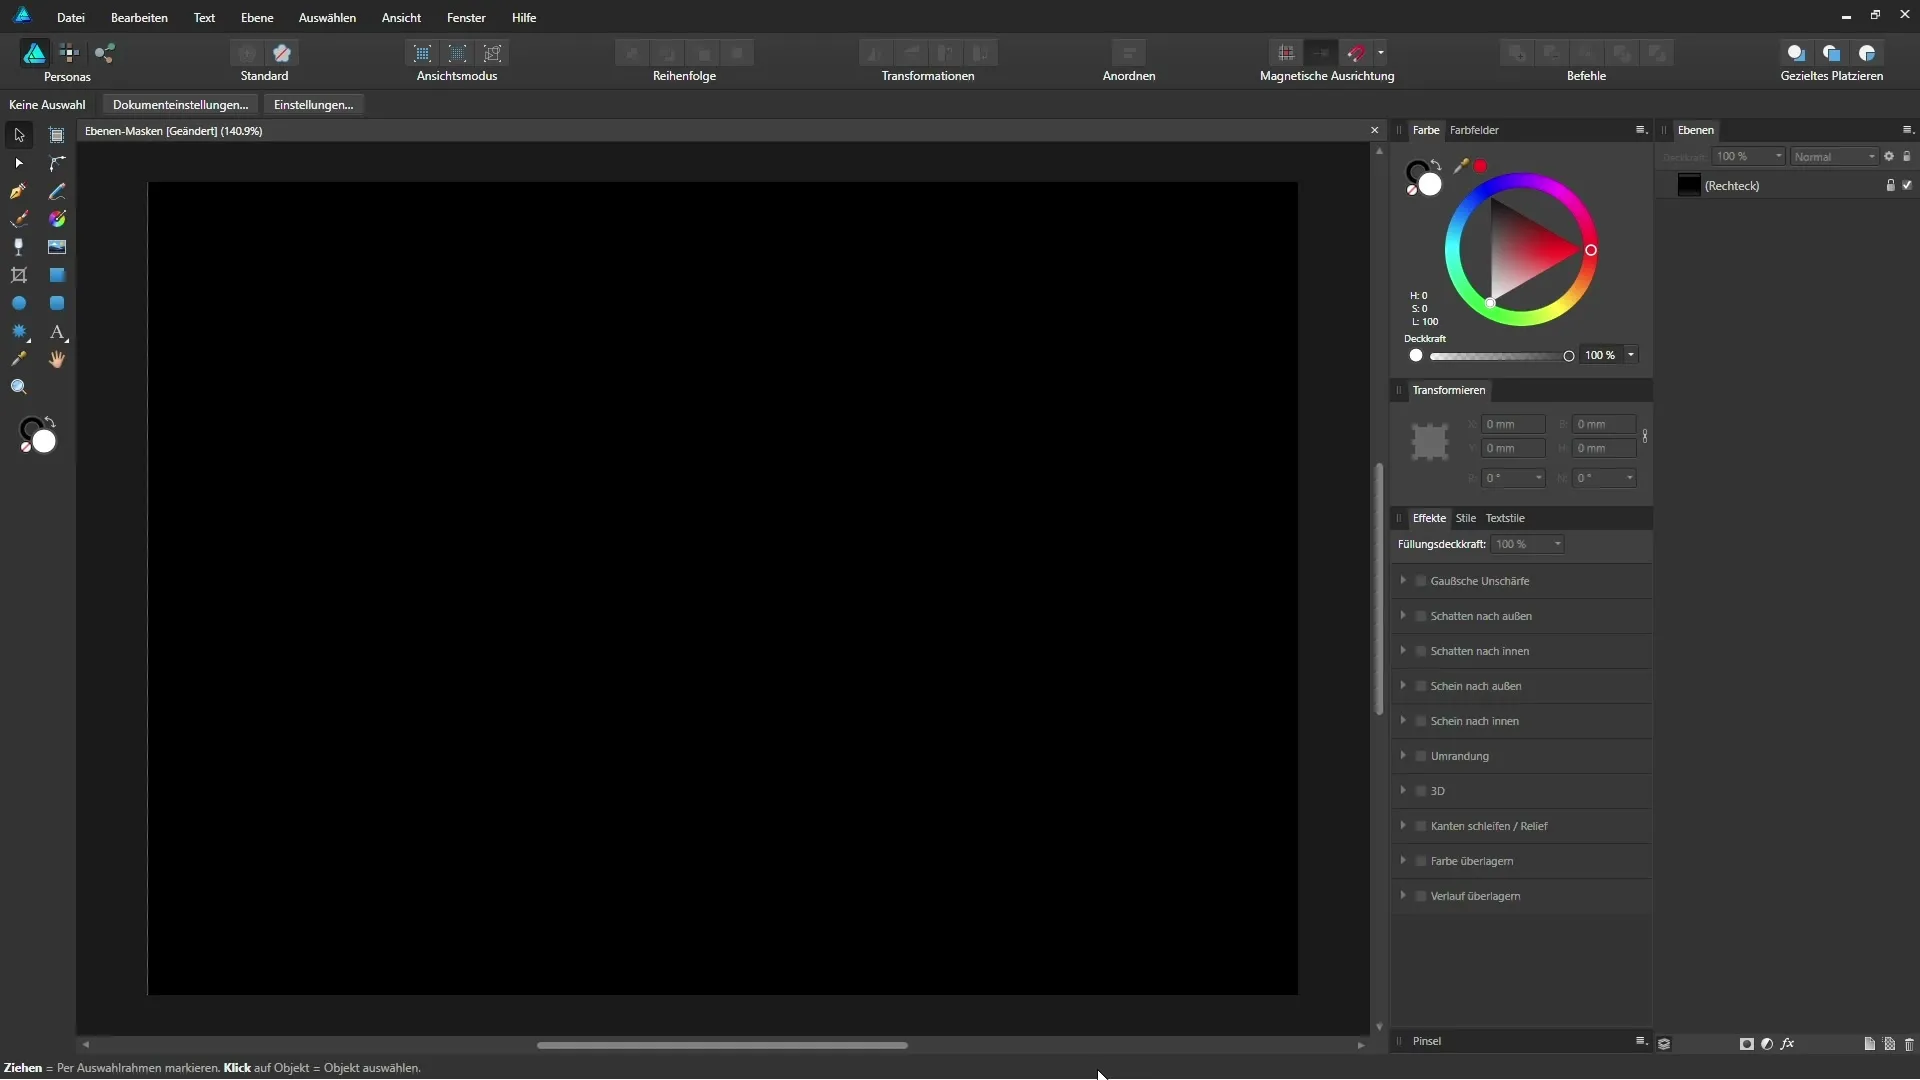Expand the Farbe überlagern settings
The height and width of the screenshot is (1080, 1920).
click(x=1403, y=860)
